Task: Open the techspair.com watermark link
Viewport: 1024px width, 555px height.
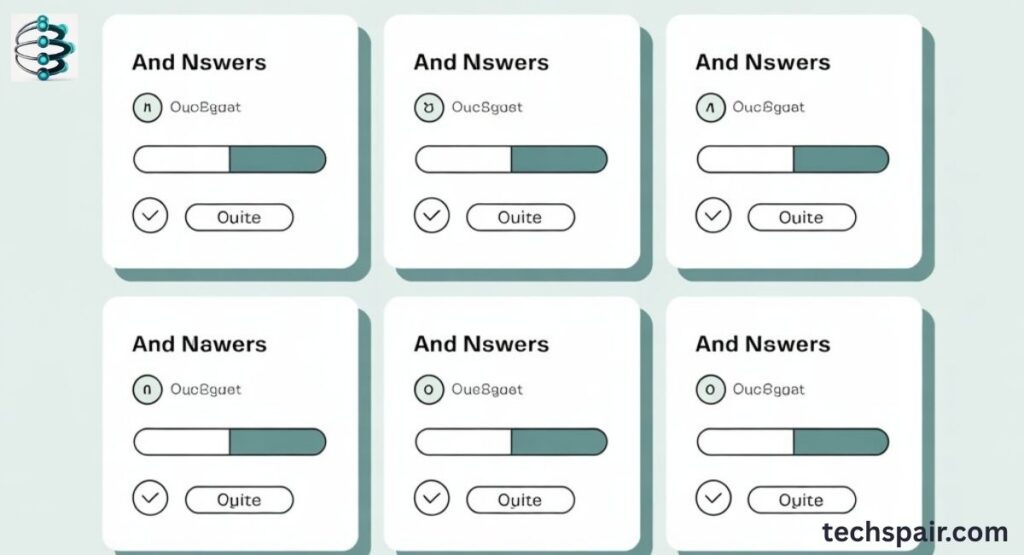Action: coord(915,532)
